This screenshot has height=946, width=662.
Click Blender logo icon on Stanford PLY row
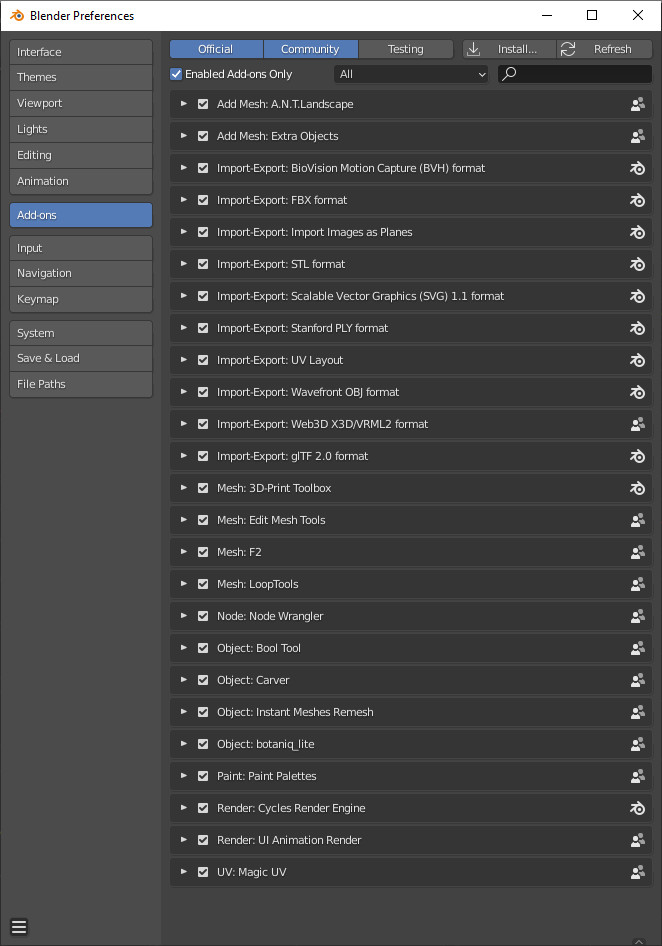point(637,328)
